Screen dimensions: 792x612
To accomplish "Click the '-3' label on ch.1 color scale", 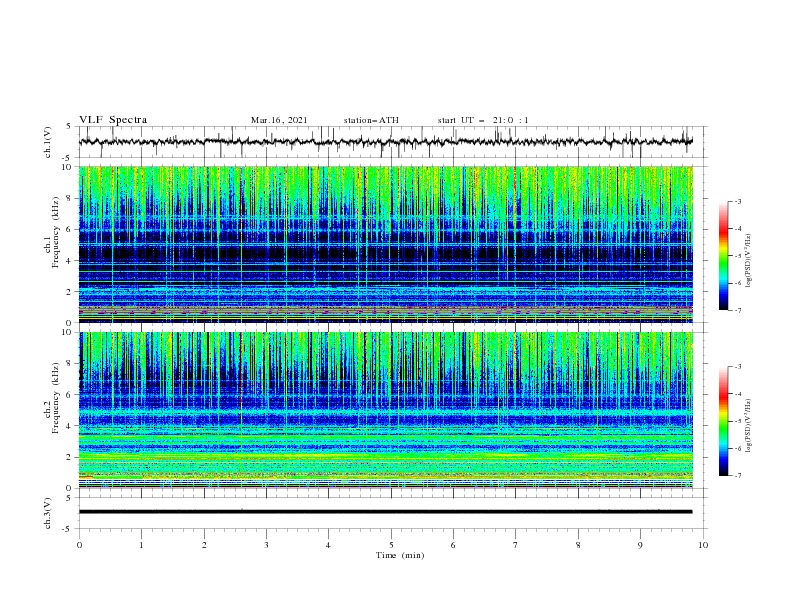I will [738, 202].
